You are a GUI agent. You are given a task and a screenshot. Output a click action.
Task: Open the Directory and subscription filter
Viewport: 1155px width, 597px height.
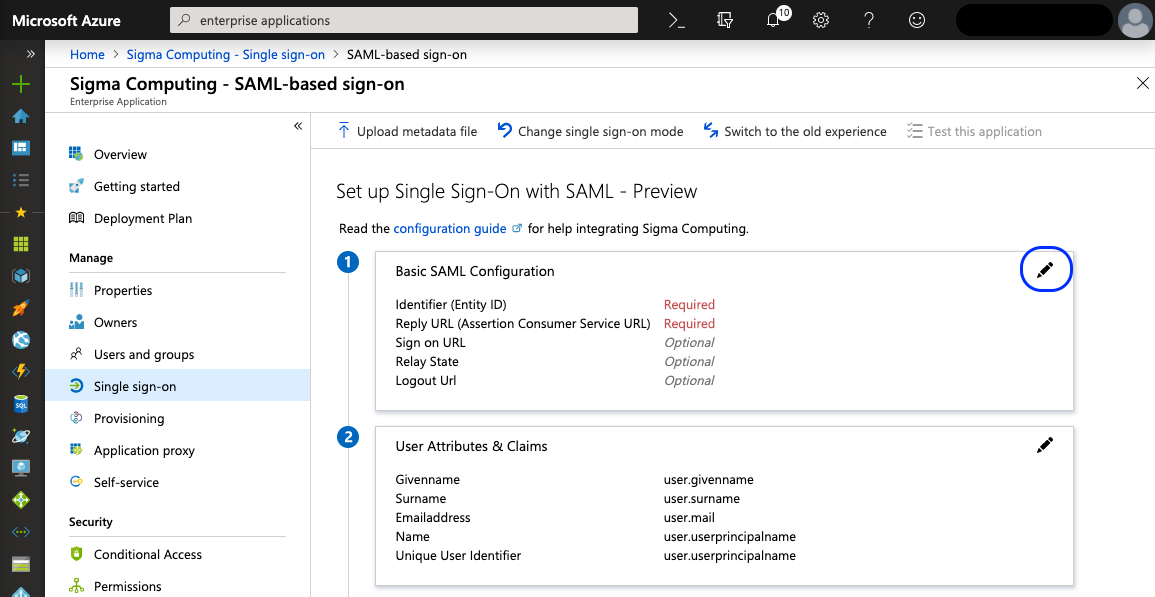[x=725, y=20]
